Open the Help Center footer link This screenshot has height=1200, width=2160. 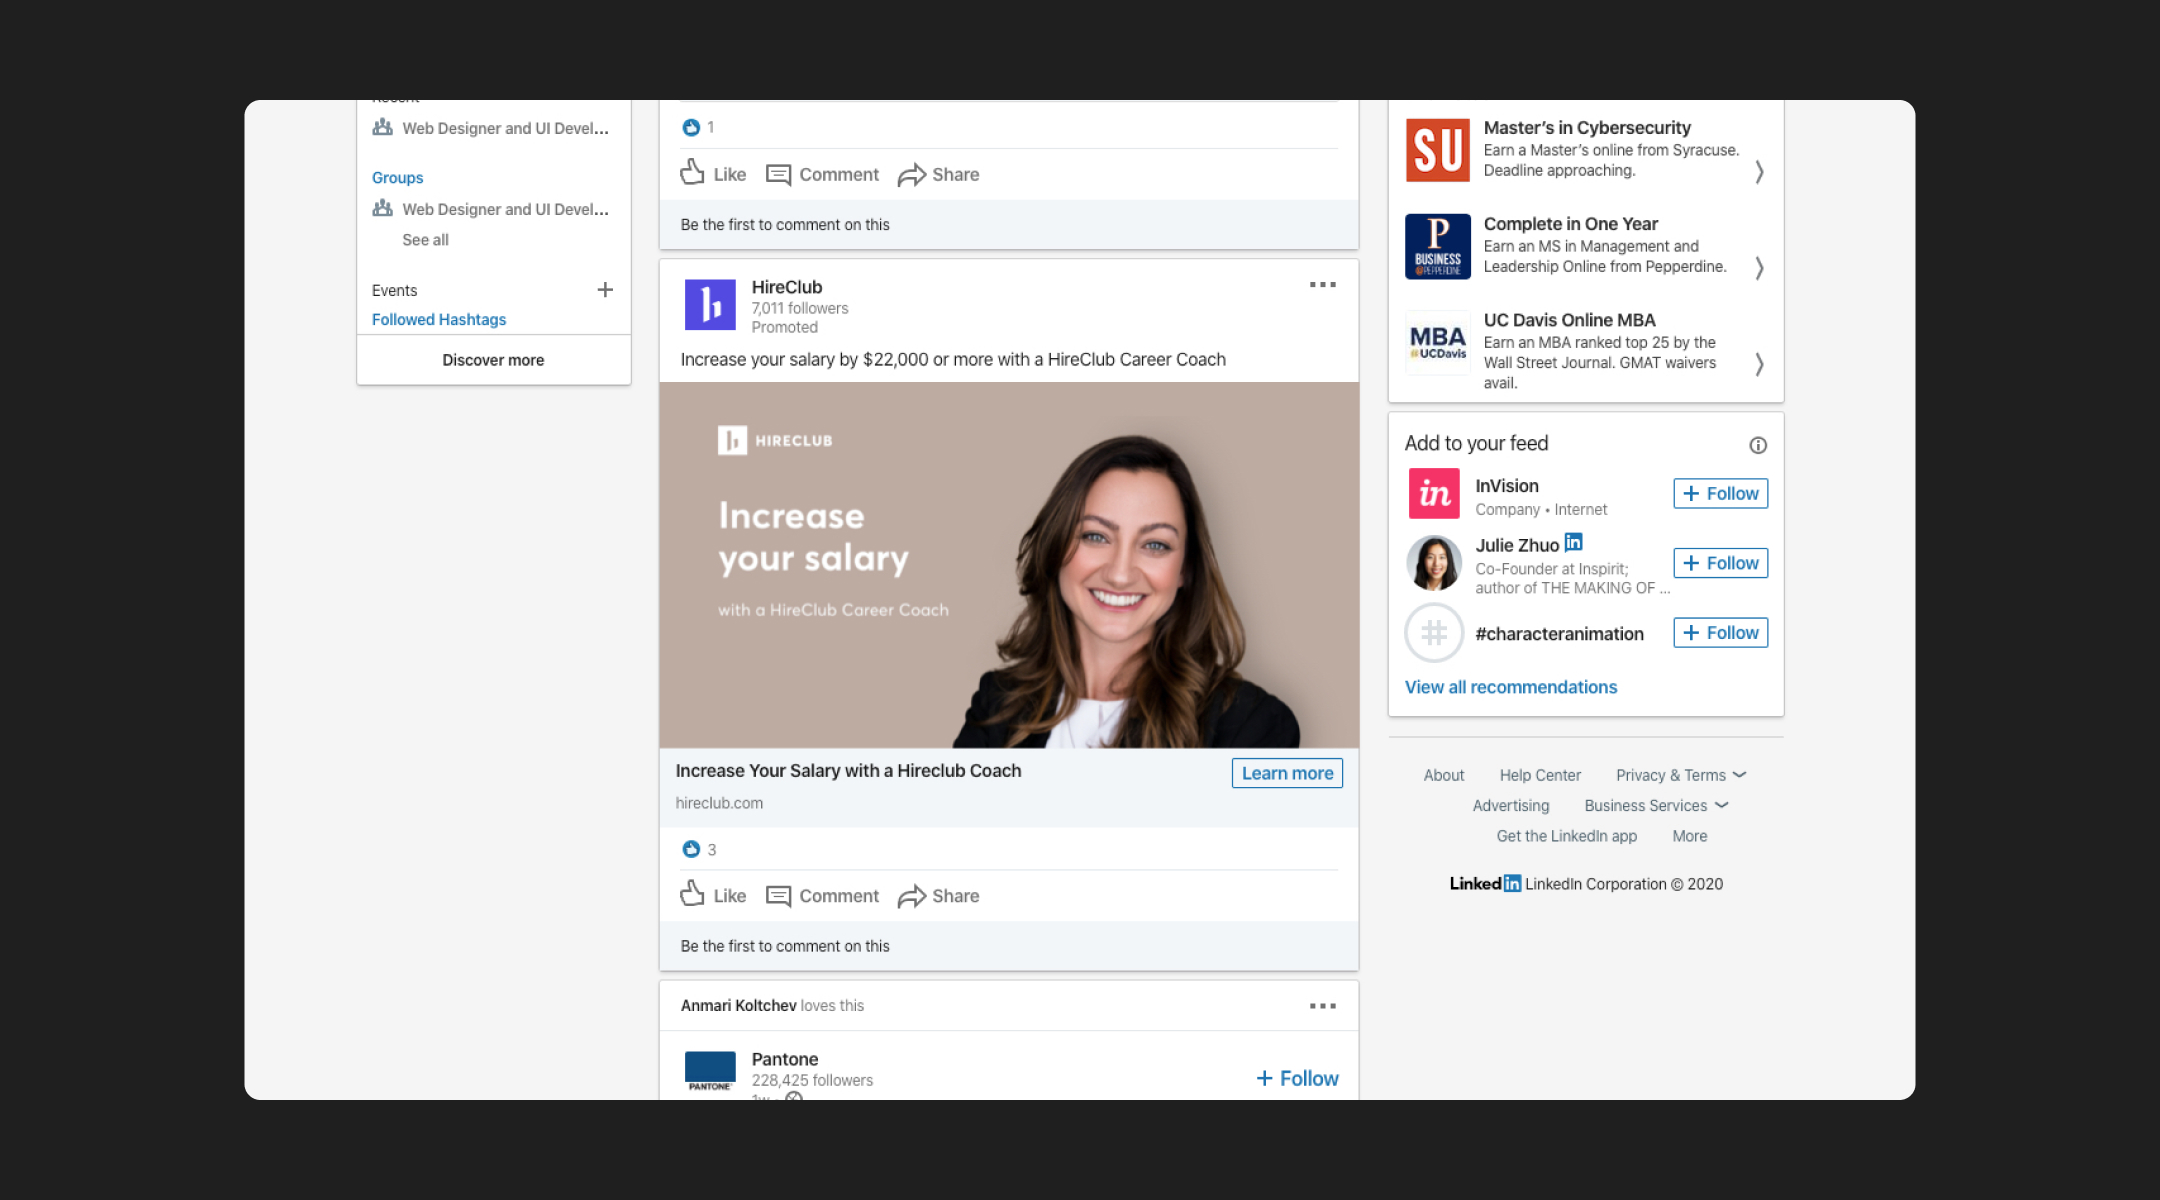(1540, 775)
